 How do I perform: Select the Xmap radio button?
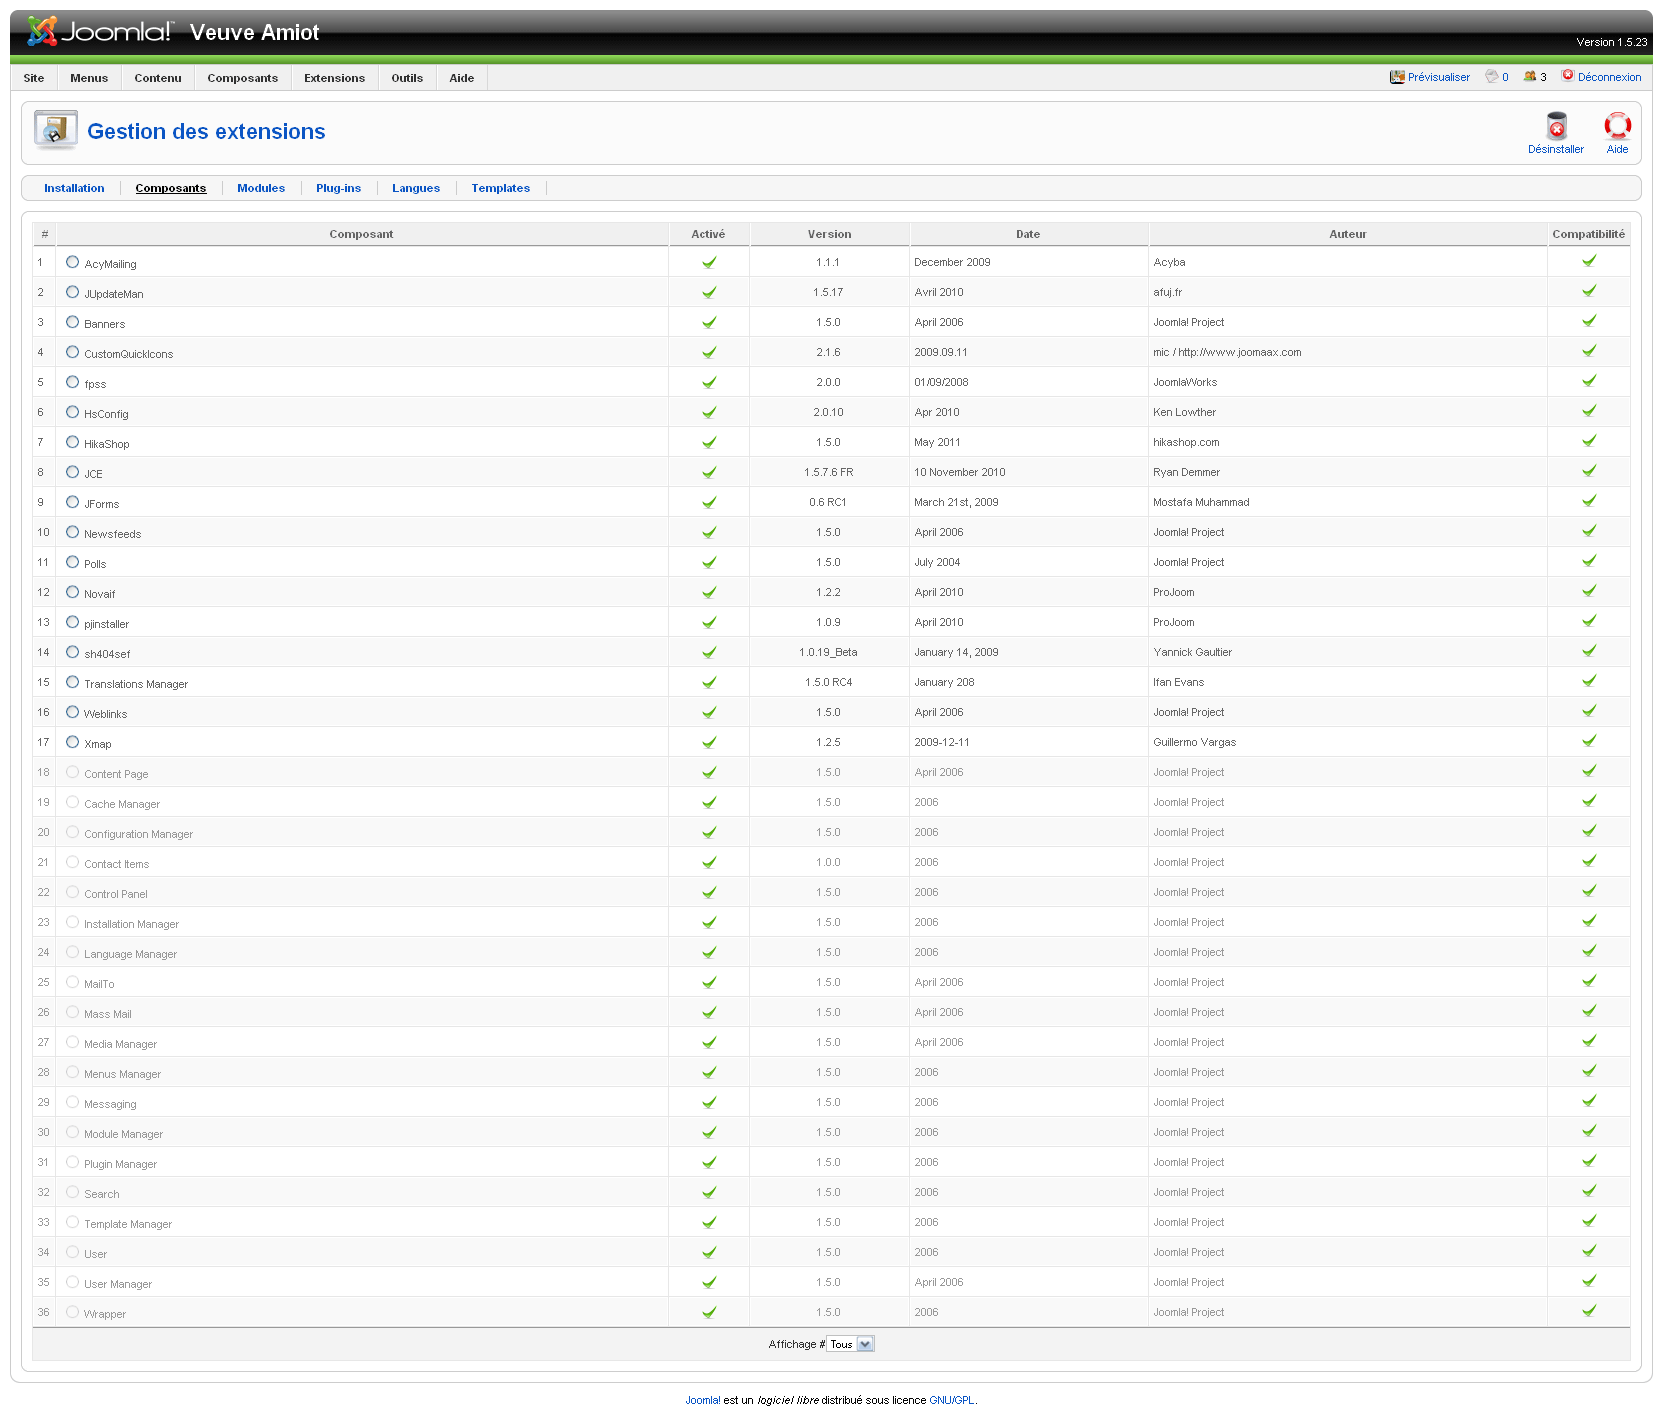pyautogui.click(x=72, y=742)
